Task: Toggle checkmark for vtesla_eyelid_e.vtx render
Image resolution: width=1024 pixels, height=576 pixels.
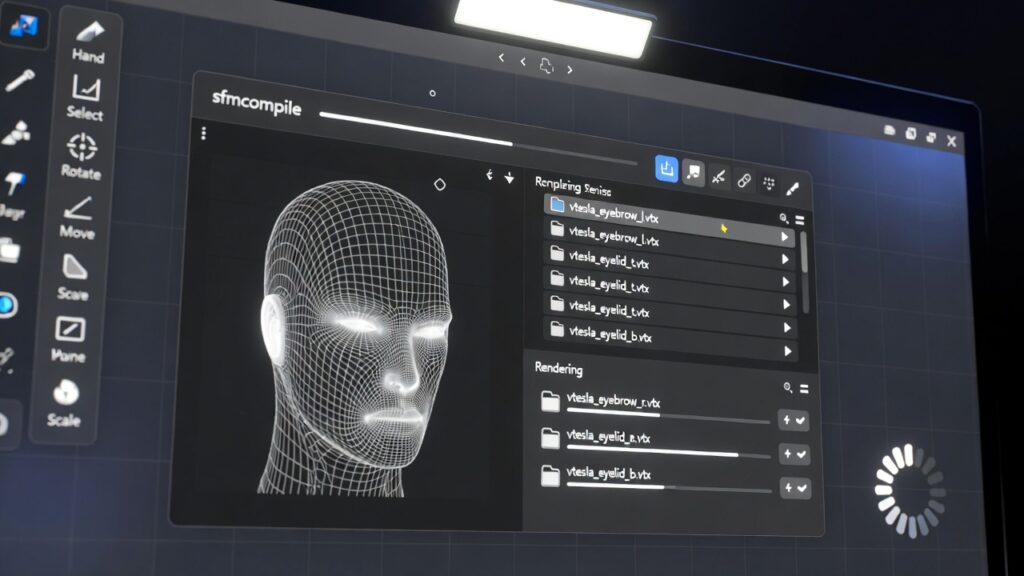Action: pyautogui.click(x=802, y=455)
